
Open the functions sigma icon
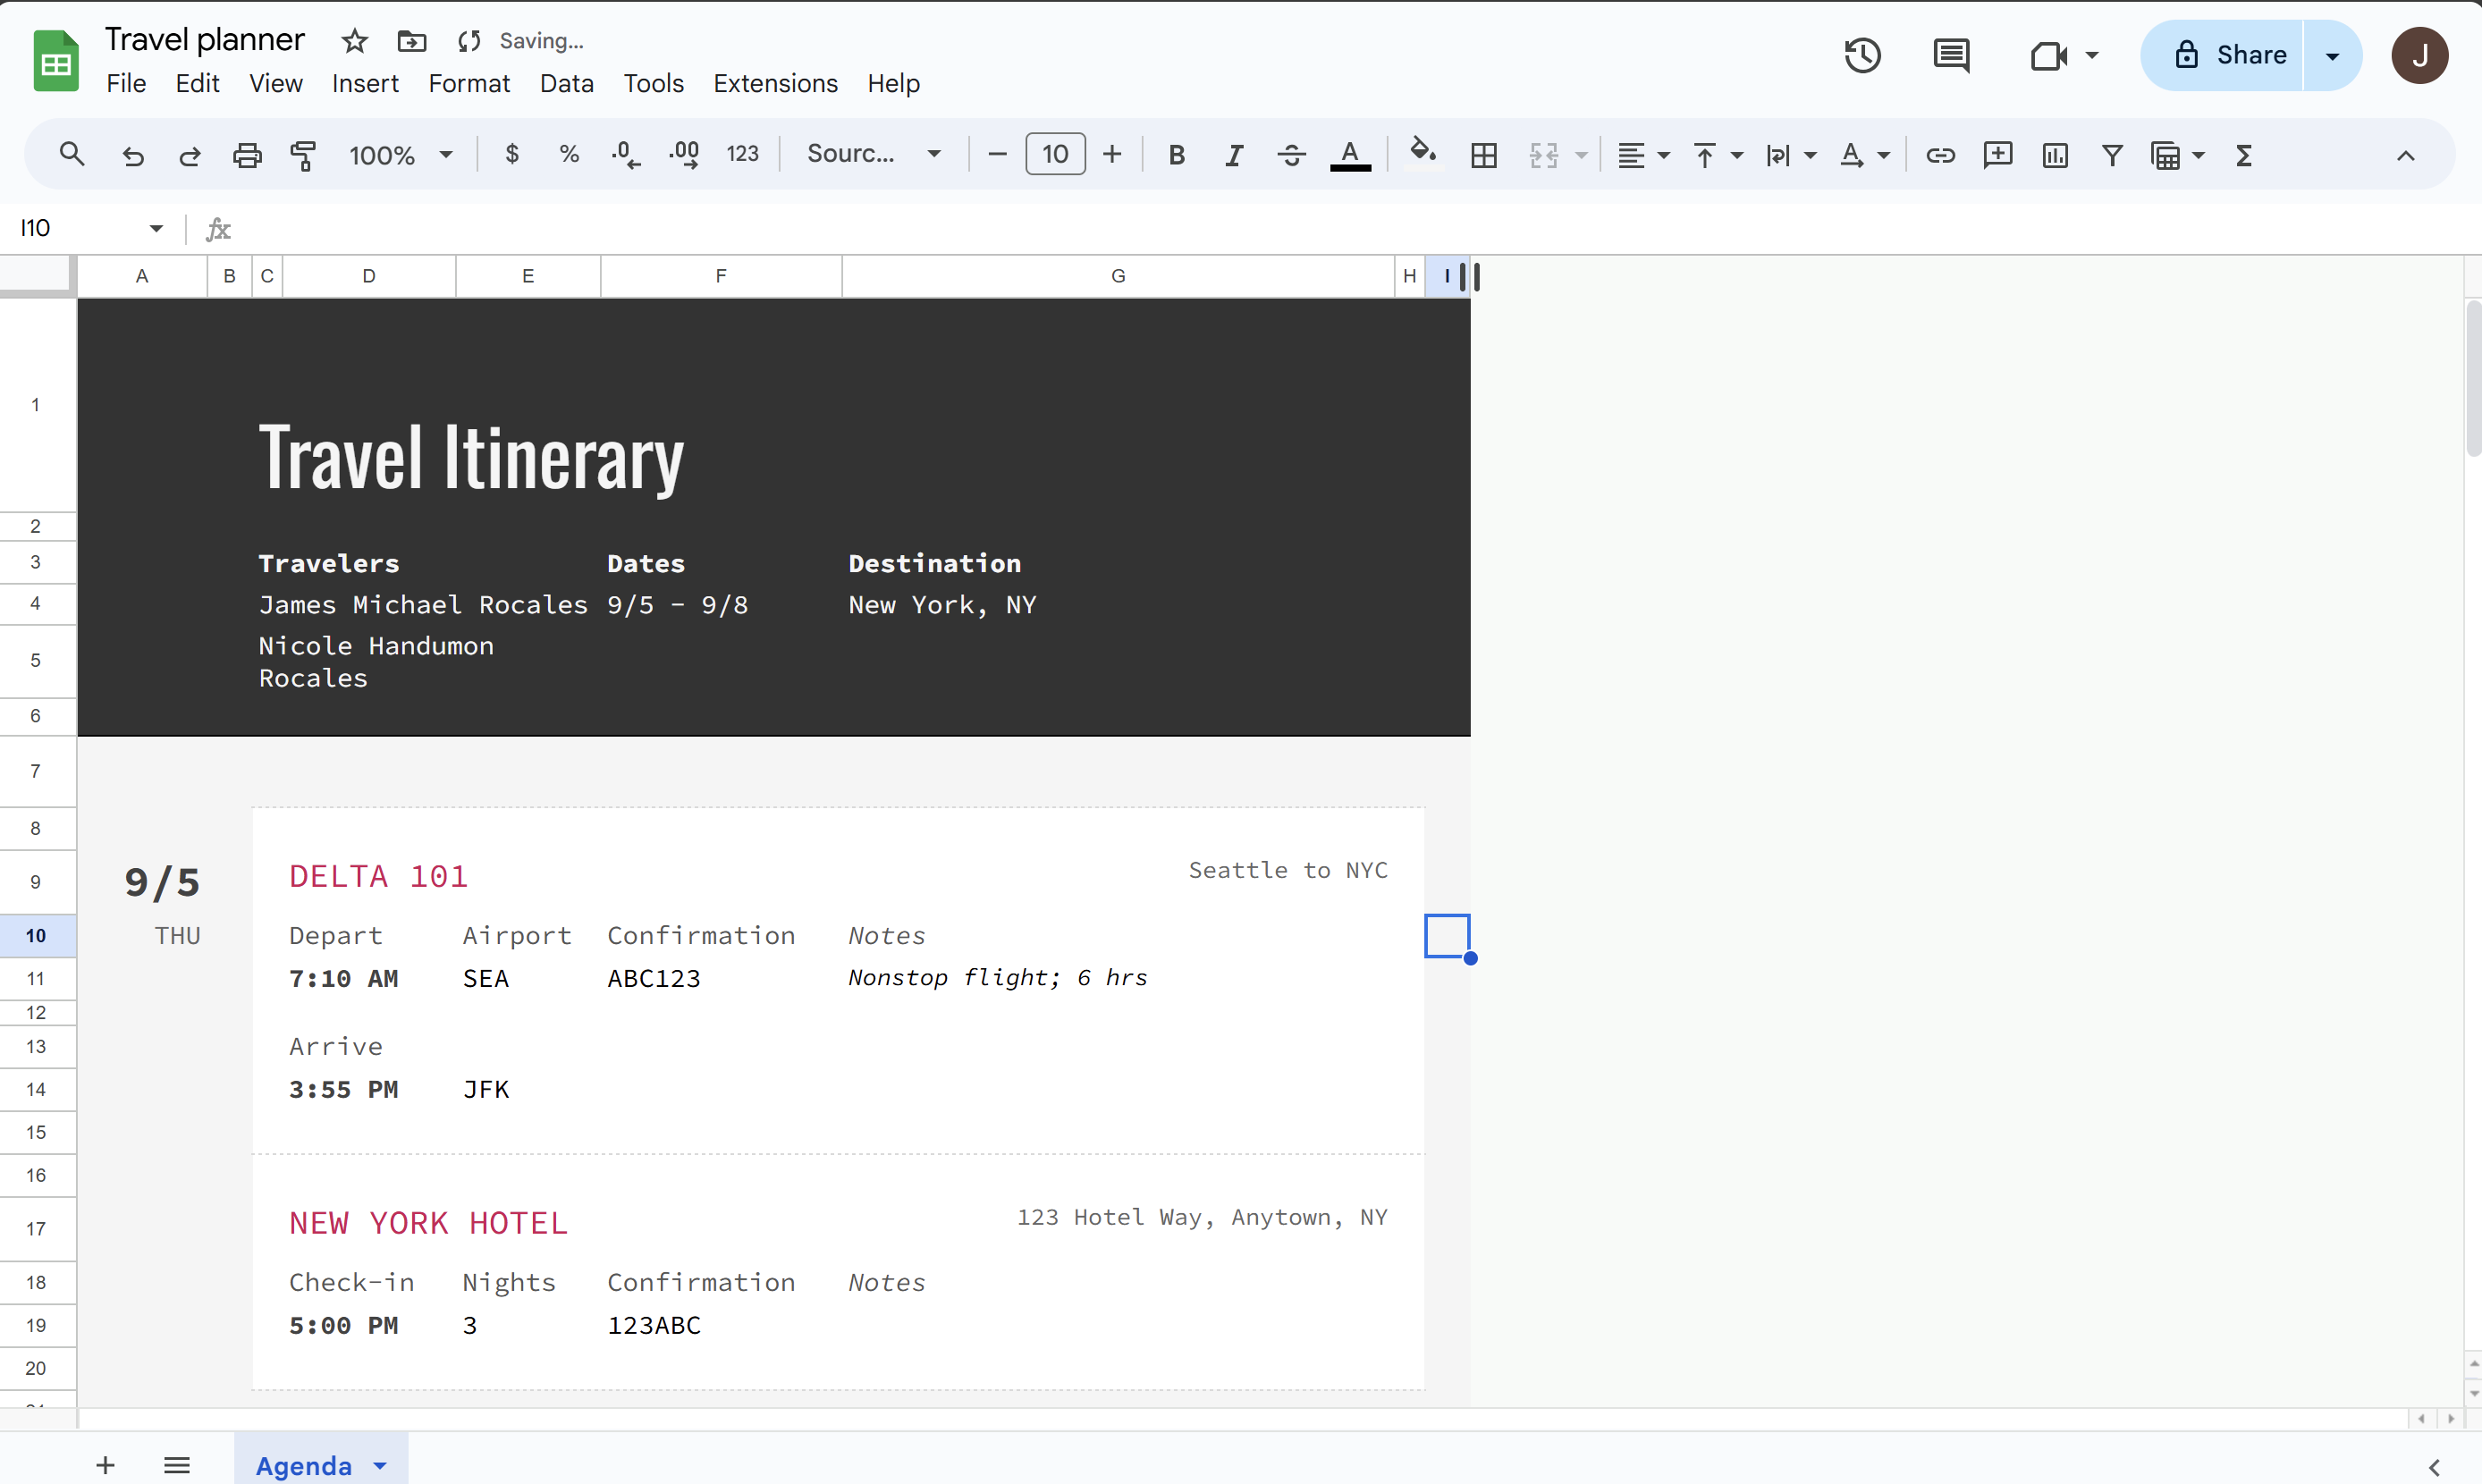pos(2243,155)
